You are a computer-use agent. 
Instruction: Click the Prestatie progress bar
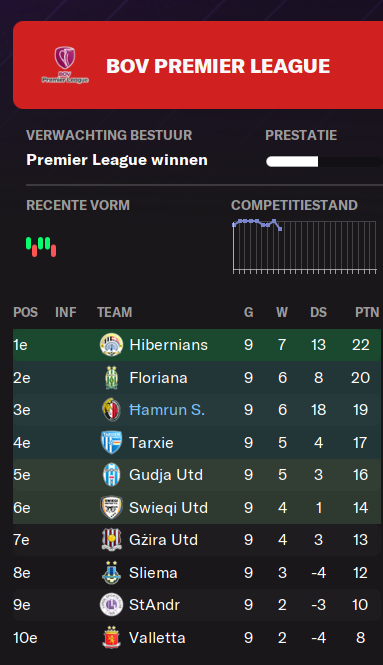point(324,162)
